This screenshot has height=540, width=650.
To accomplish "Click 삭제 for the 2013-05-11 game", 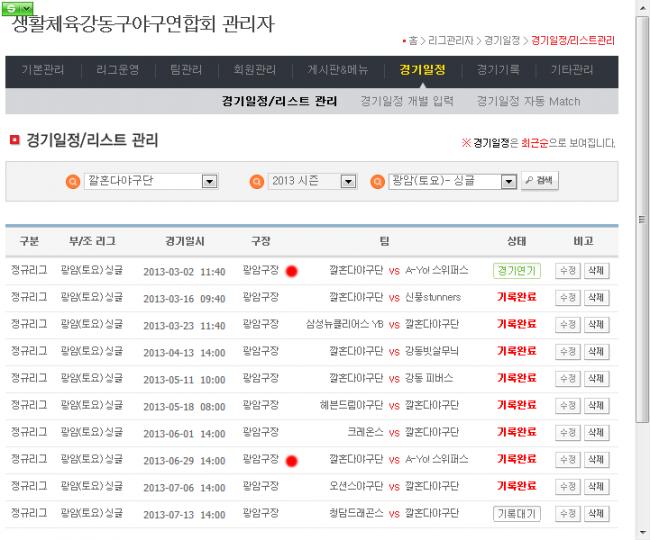I will (596, 378).
